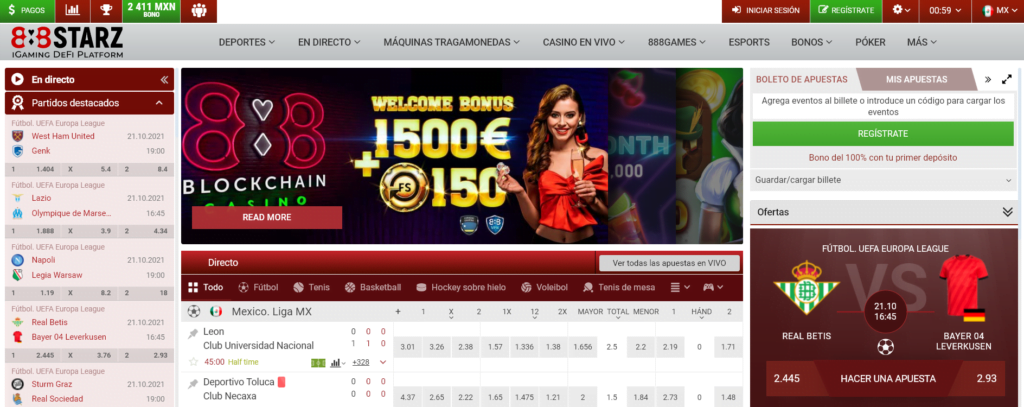Click the group of people icon in top bar

click(199, 11)
